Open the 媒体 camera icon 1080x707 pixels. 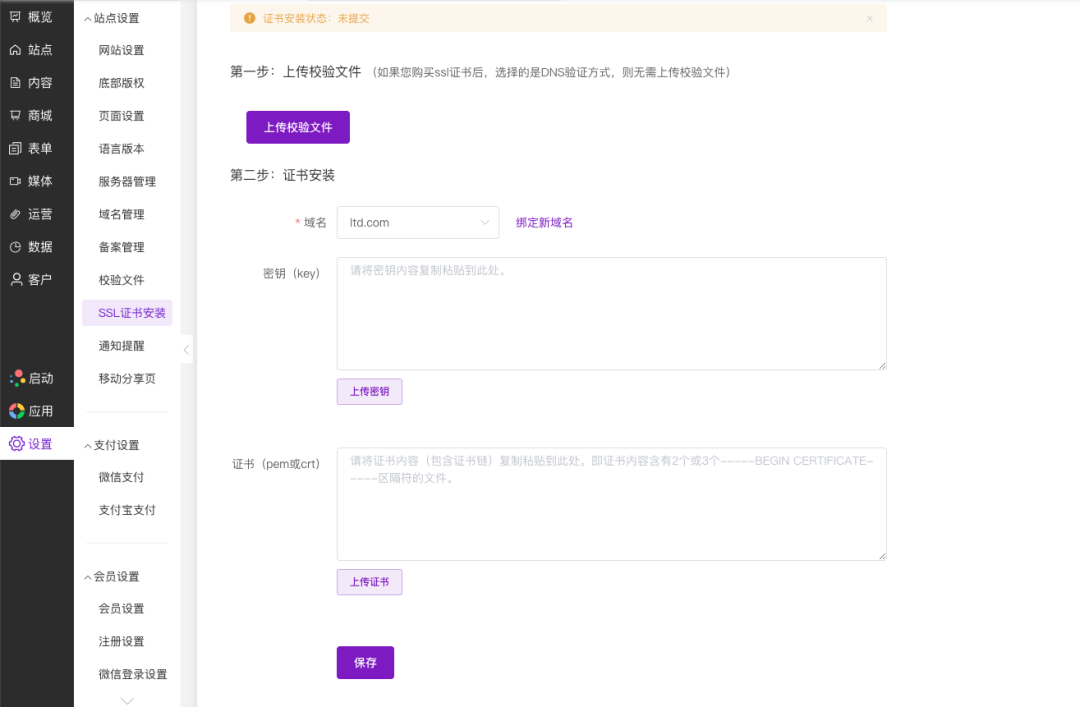click(x=15, y=181)
